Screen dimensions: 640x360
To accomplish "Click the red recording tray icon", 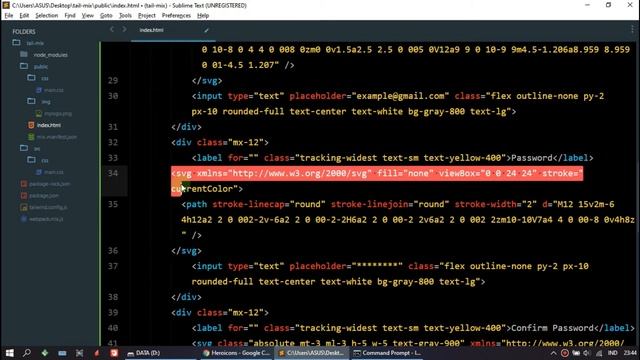I will pyautogui.click(x=564, y=353).
